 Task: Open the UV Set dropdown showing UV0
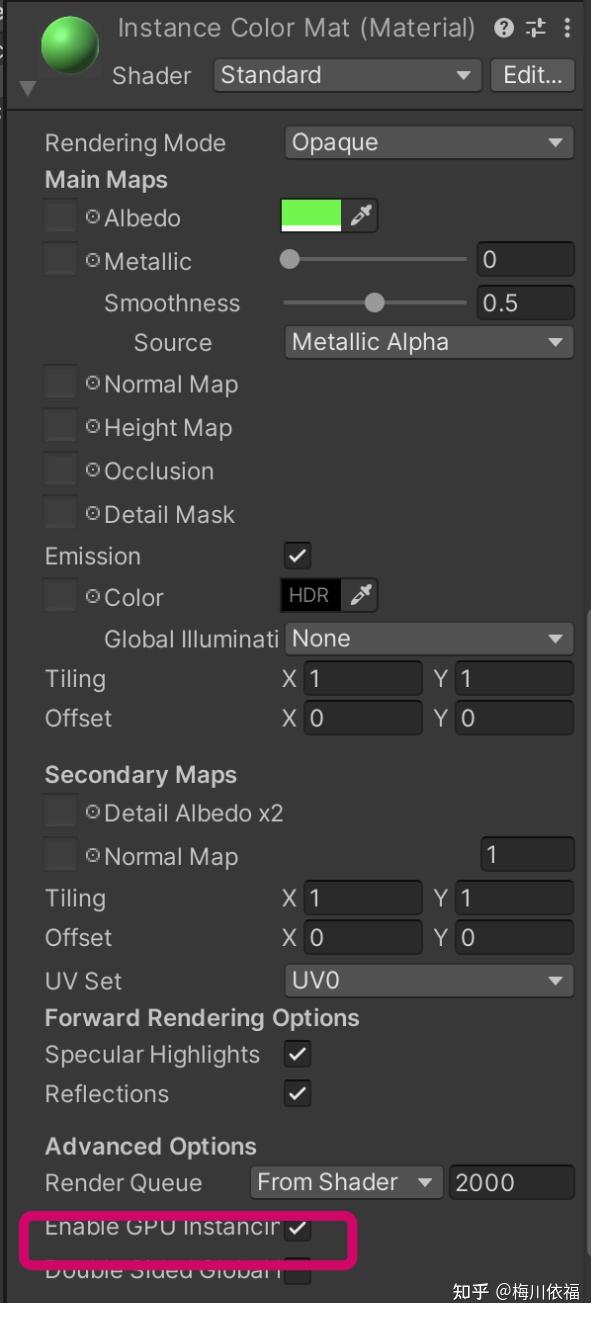coord(428,981)
